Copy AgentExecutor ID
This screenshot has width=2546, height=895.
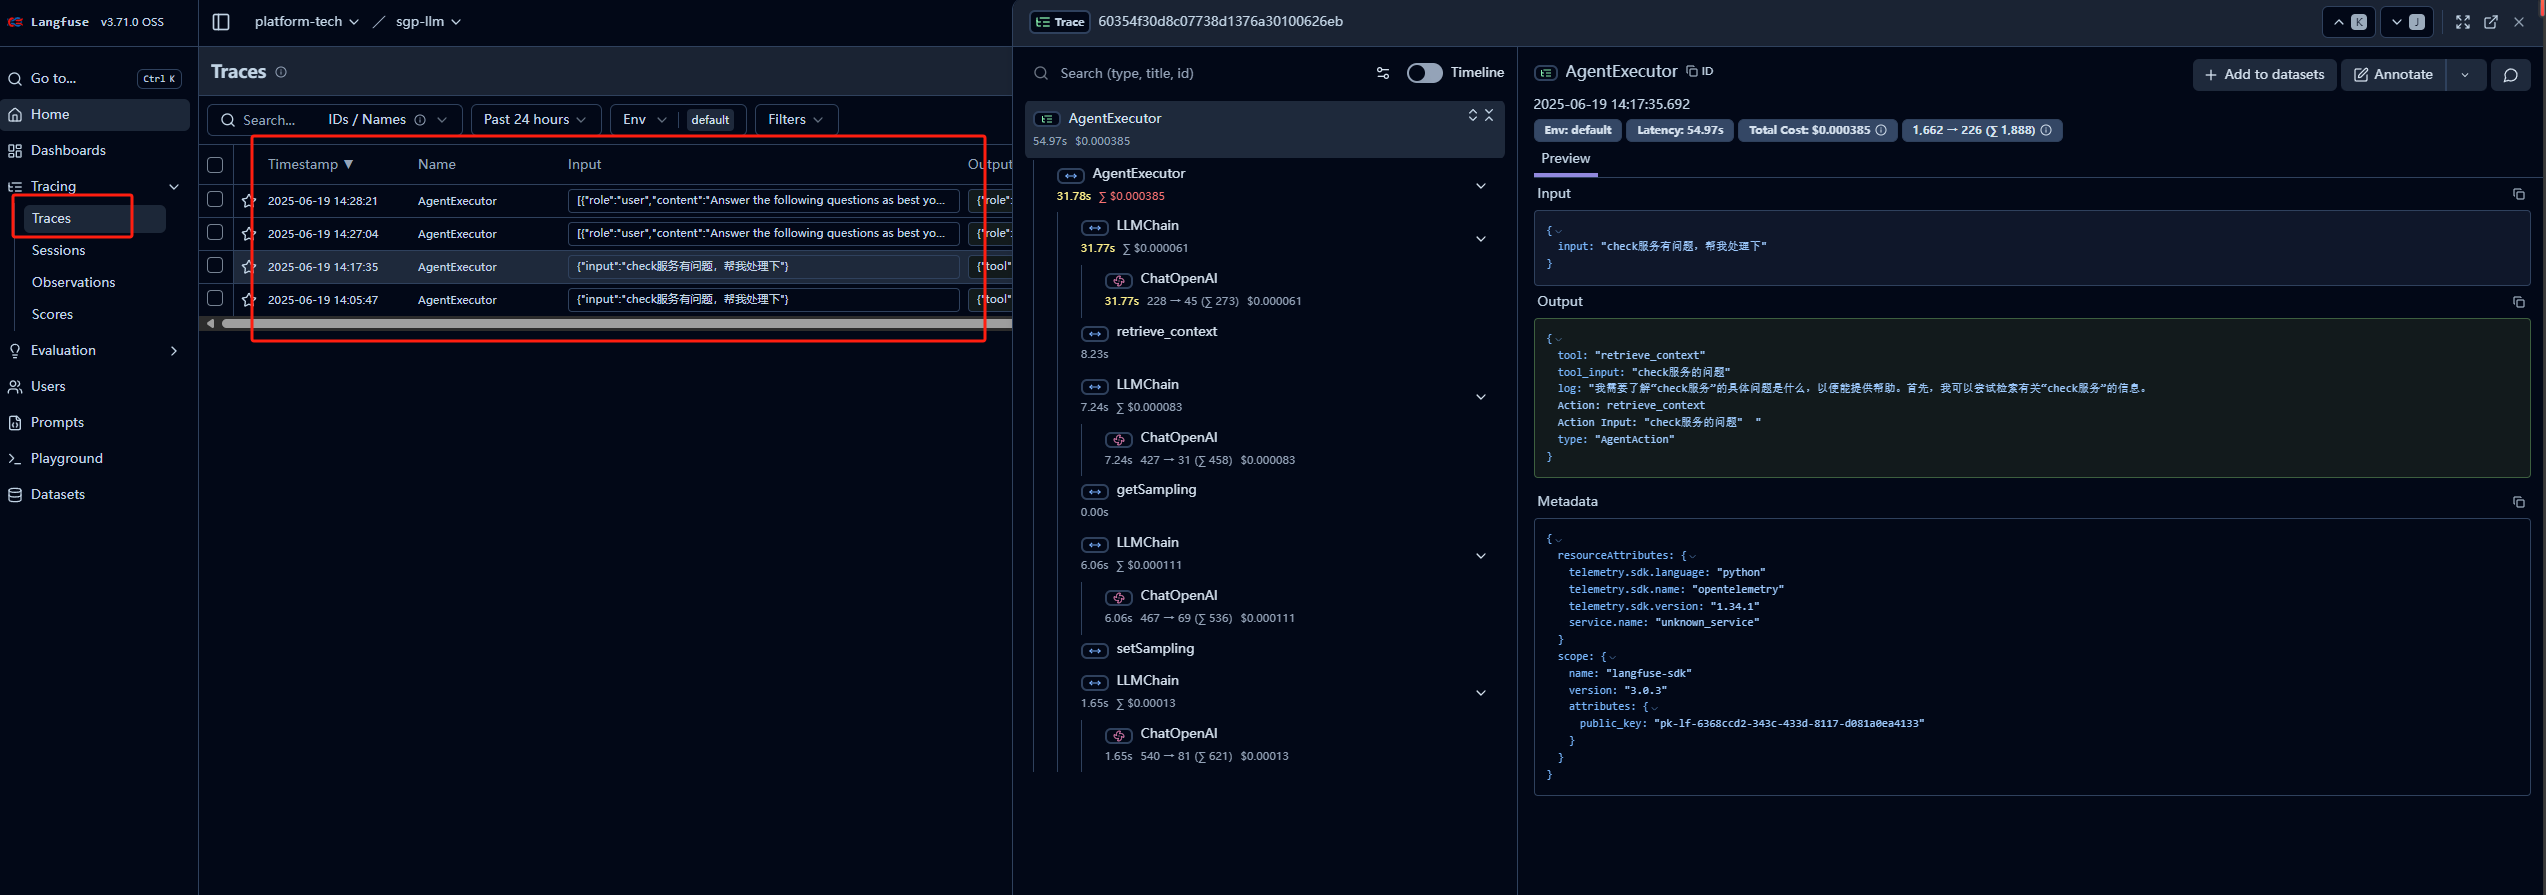(x=1700, y=71)
